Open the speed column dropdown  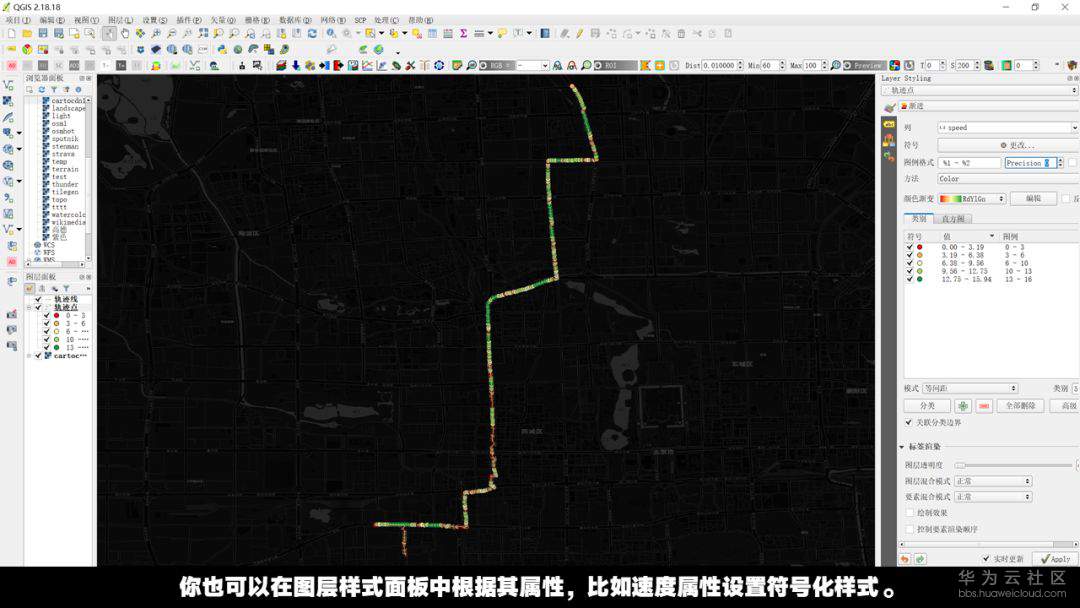(x=1008, y=127)
